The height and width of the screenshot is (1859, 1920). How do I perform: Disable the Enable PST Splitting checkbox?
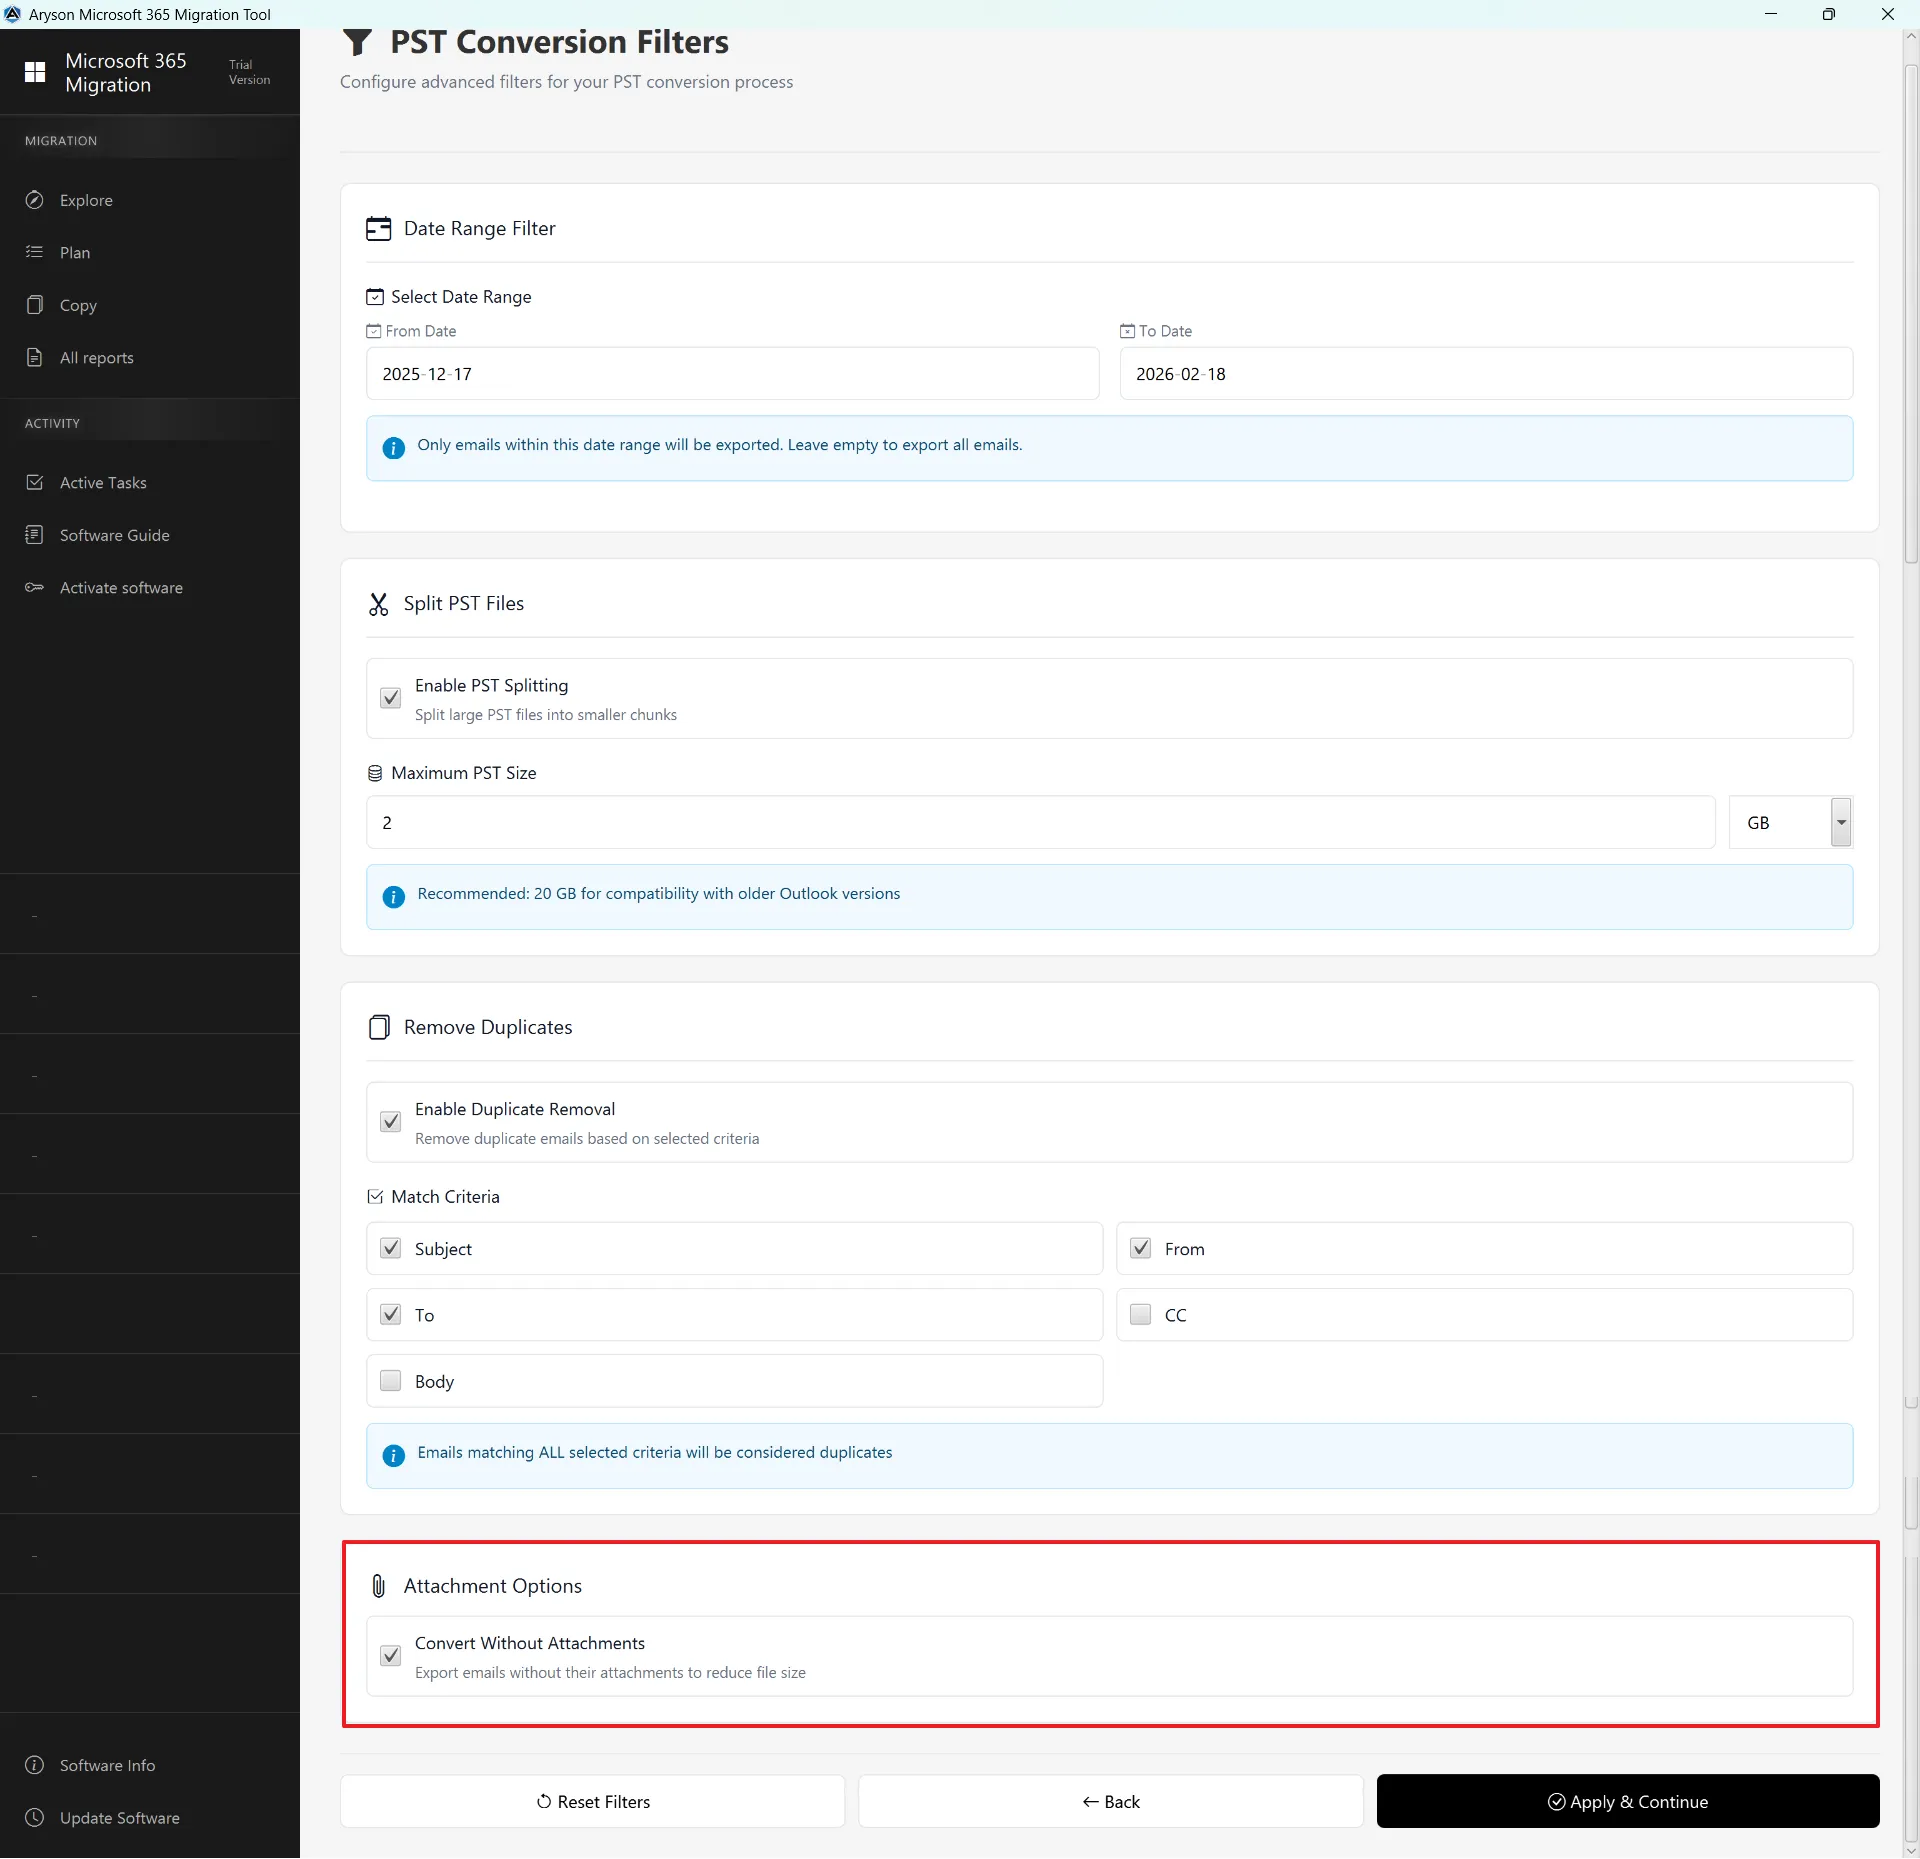389,697
